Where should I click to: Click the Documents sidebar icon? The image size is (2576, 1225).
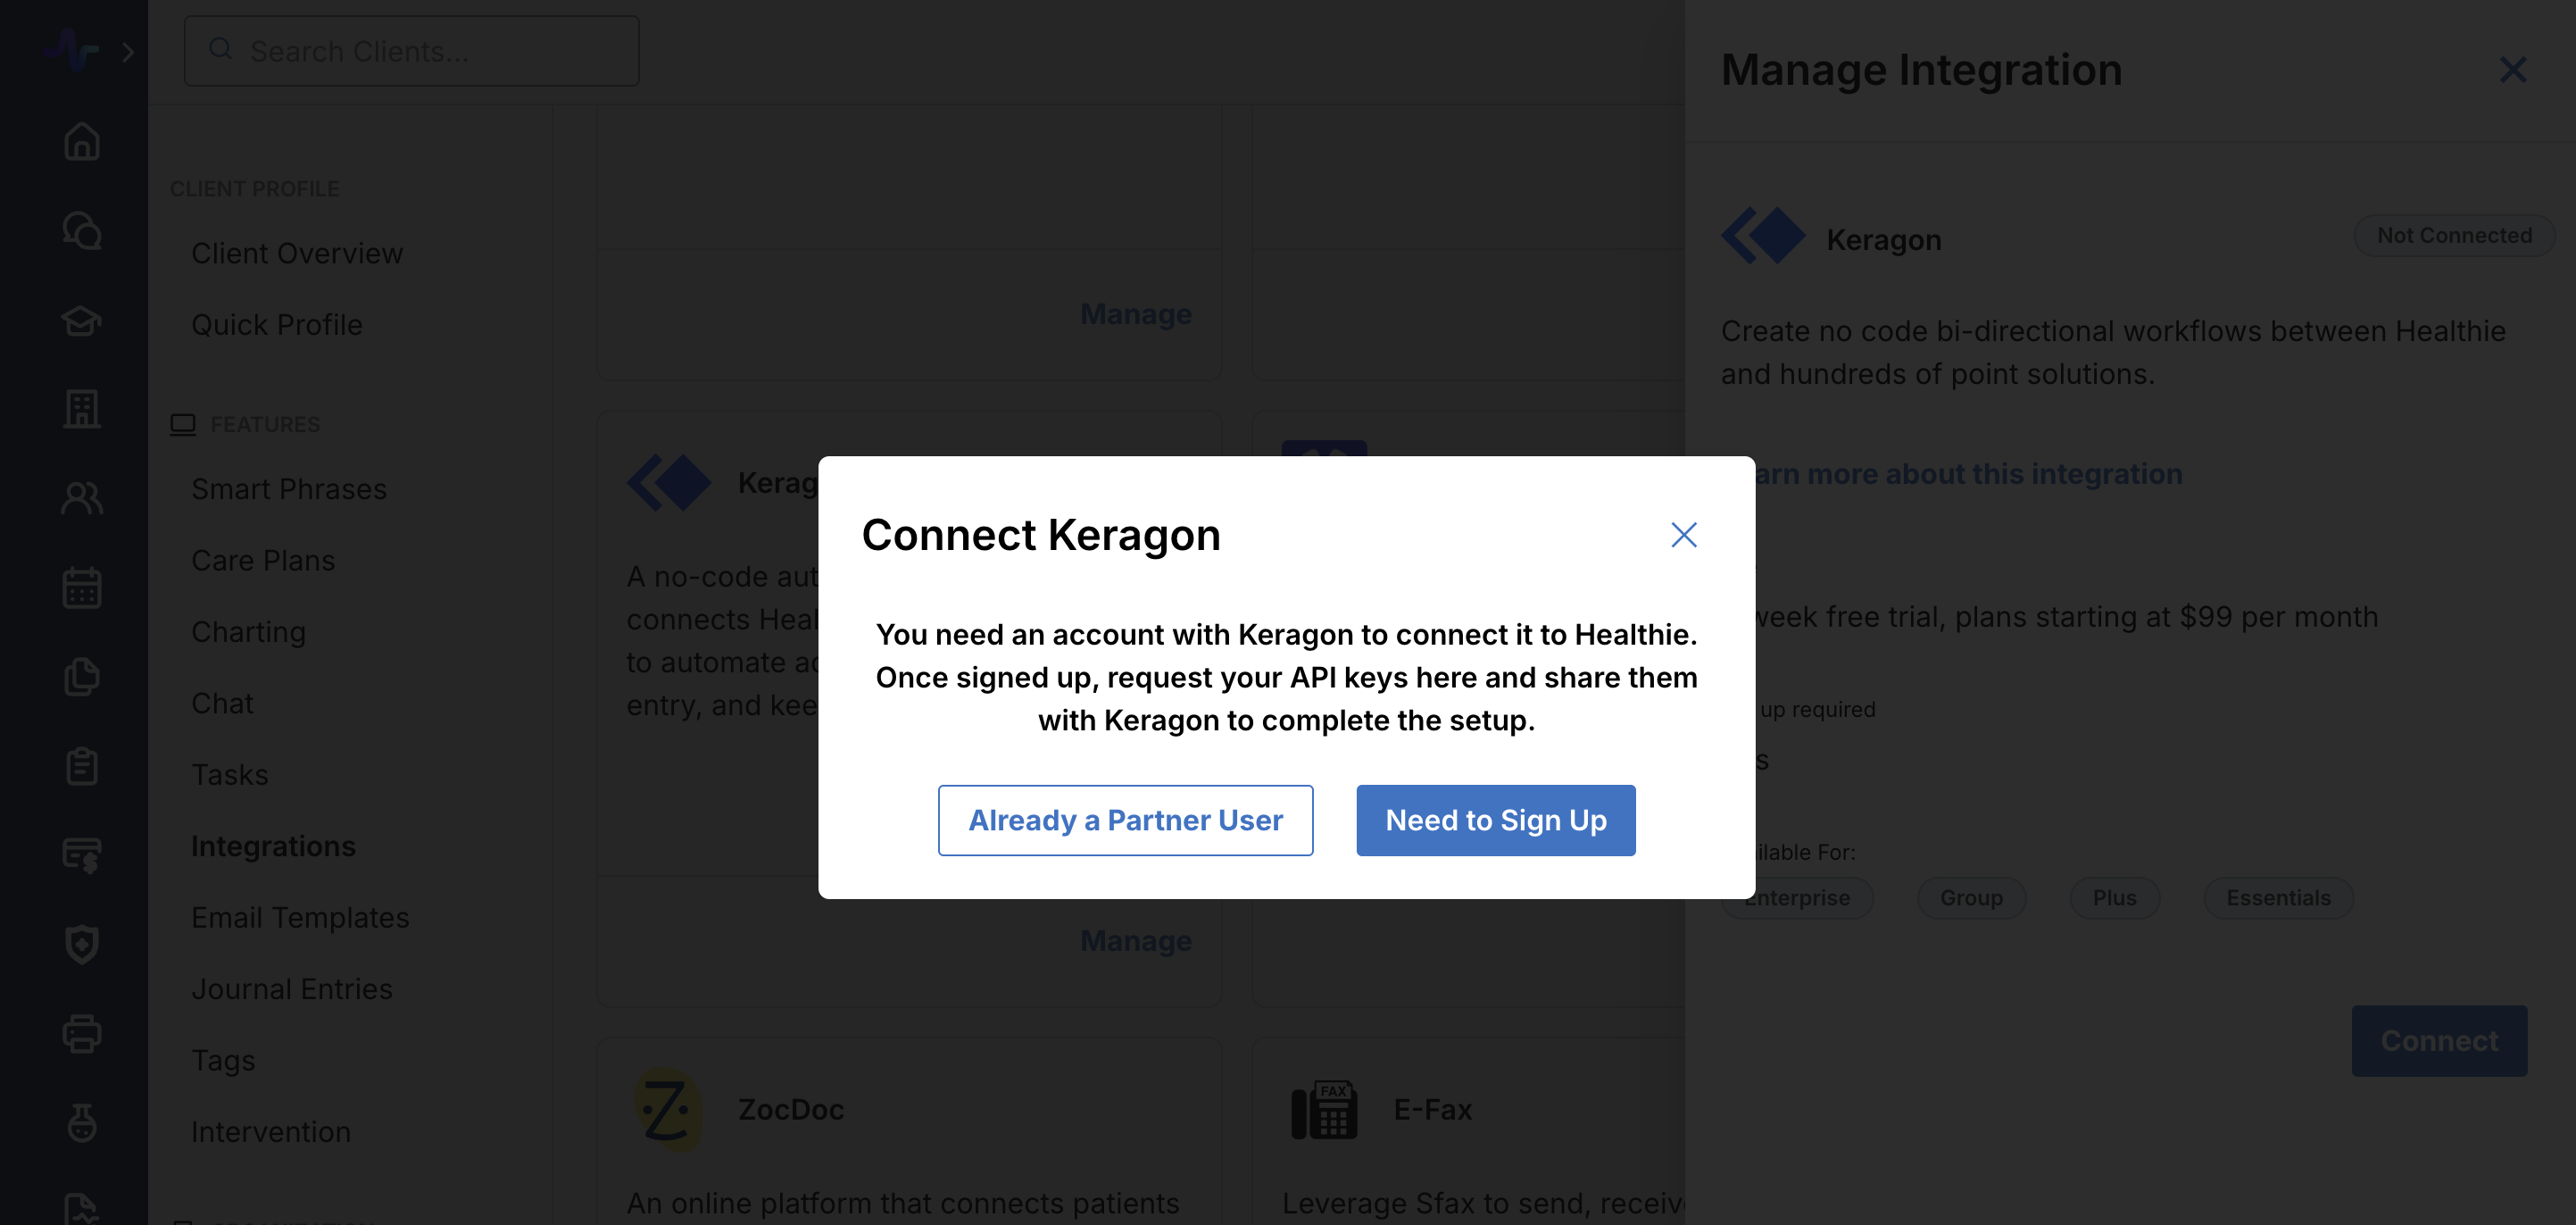click(81, 677)
